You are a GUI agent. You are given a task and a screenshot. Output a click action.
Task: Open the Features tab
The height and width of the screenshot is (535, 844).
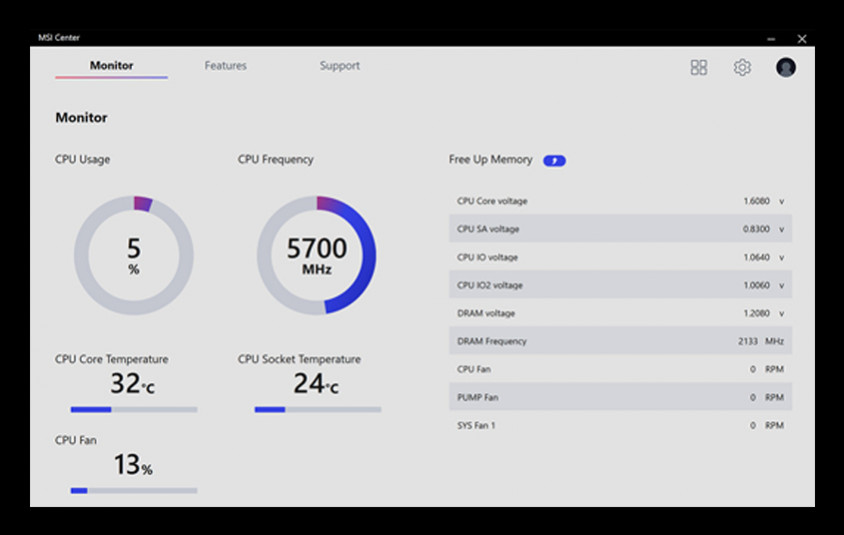tap(225, 66)
